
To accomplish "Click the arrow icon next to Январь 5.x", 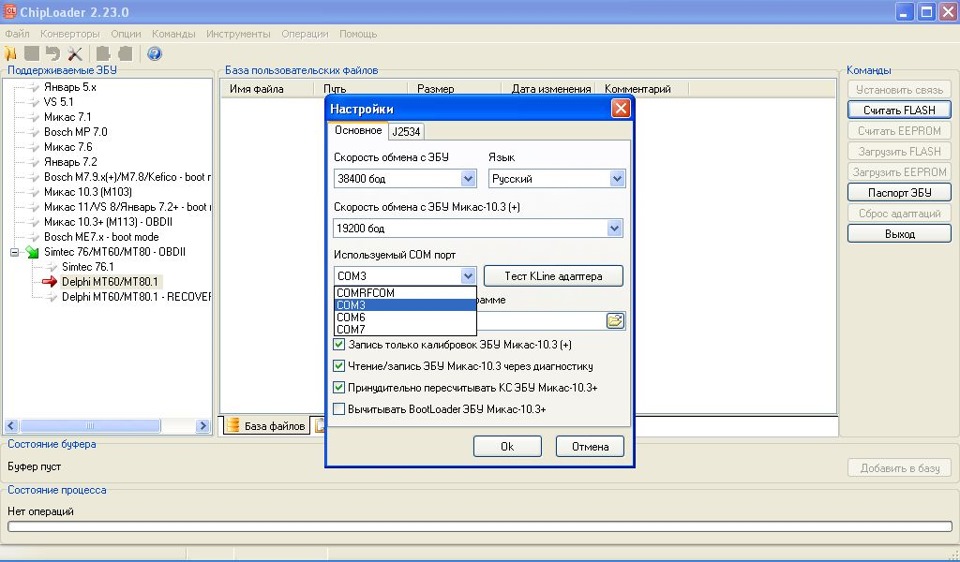I will [34, 88].
